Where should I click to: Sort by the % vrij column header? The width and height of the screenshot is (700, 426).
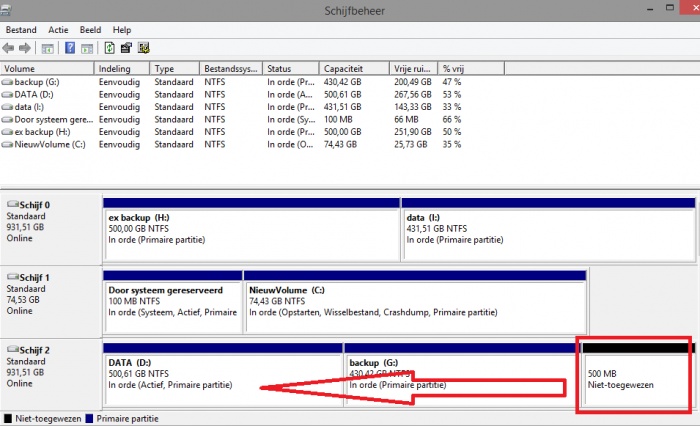click(x=471, y=69)
